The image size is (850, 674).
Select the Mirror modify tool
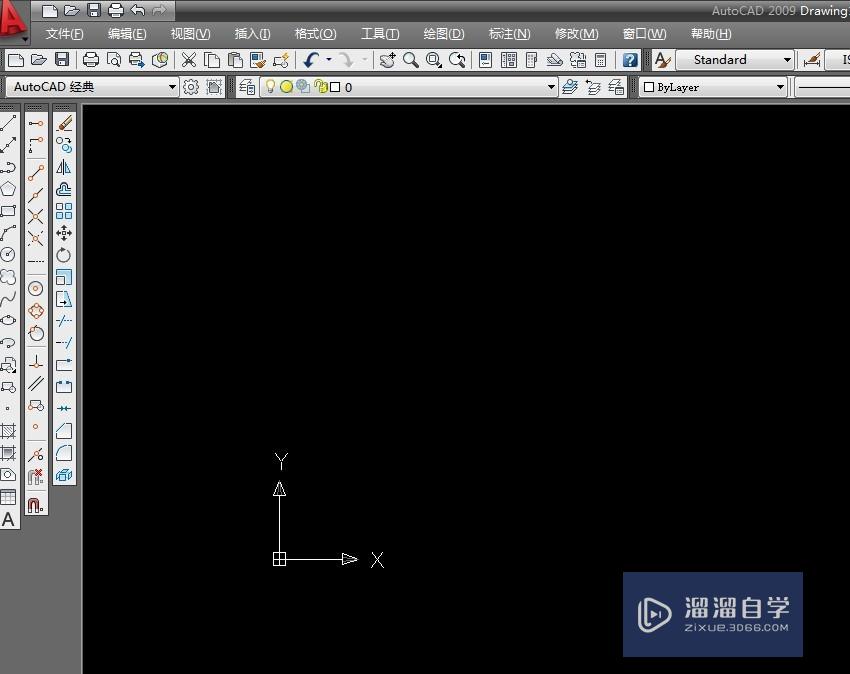(x=64, y=166)
